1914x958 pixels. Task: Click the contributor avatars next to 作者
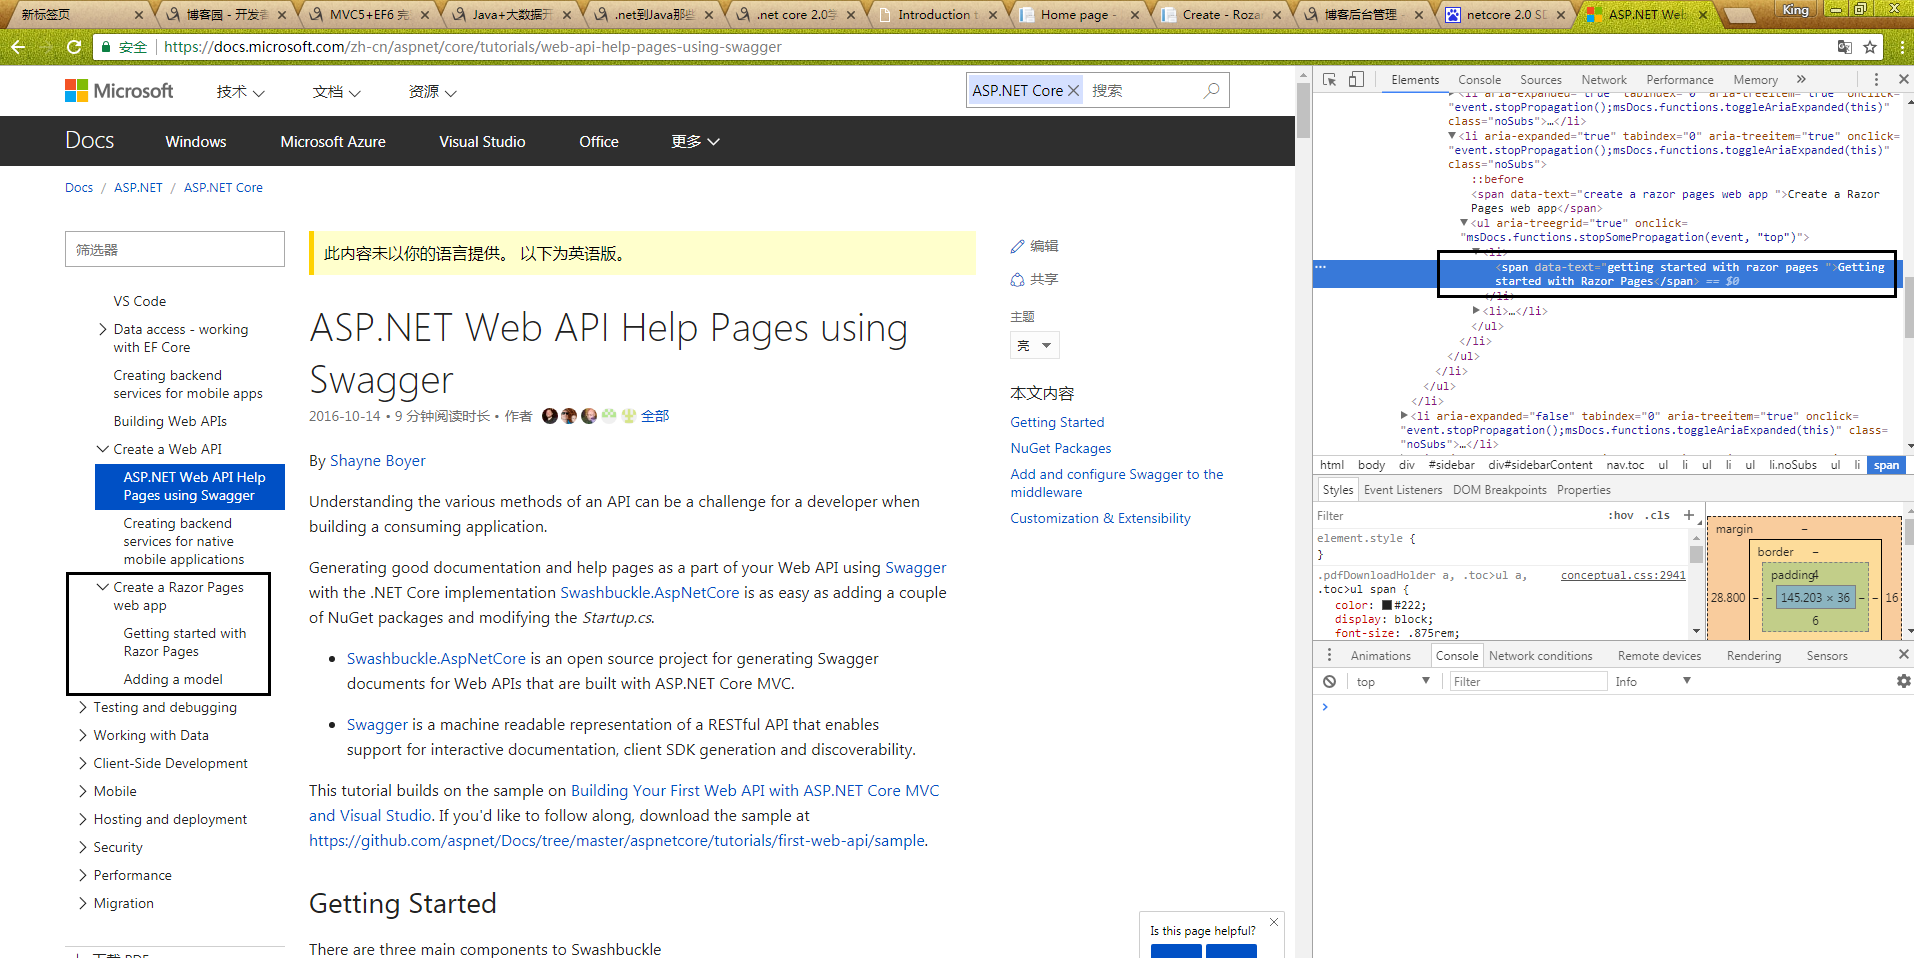click(588, 416)
